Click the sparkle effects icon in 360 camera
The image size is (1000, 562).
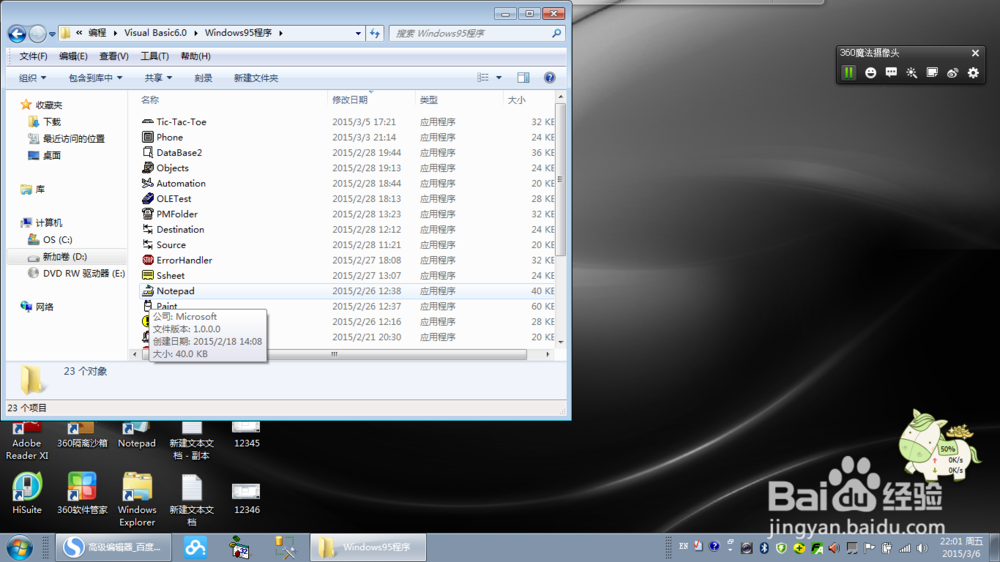911,73
